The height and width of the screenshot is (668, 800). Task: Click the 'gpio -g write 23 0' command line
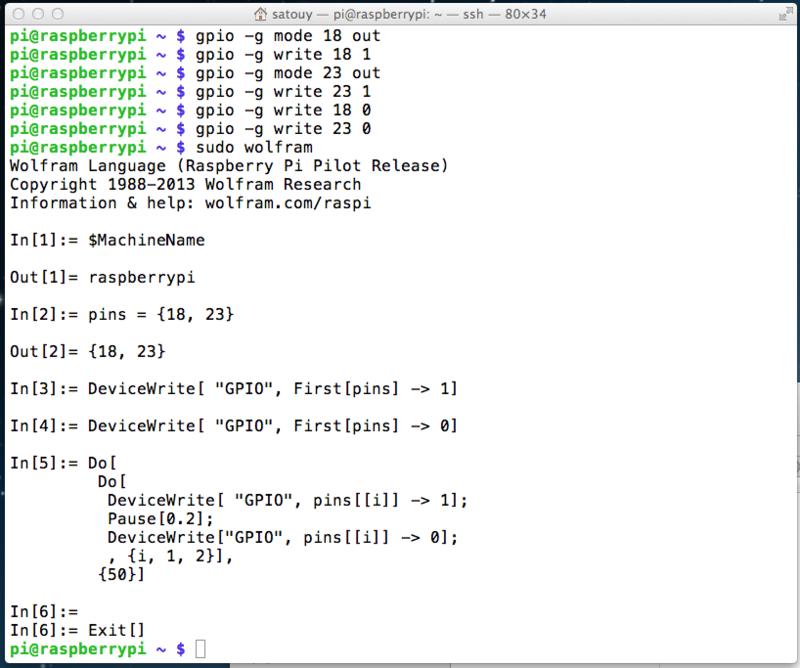[283, 129]
